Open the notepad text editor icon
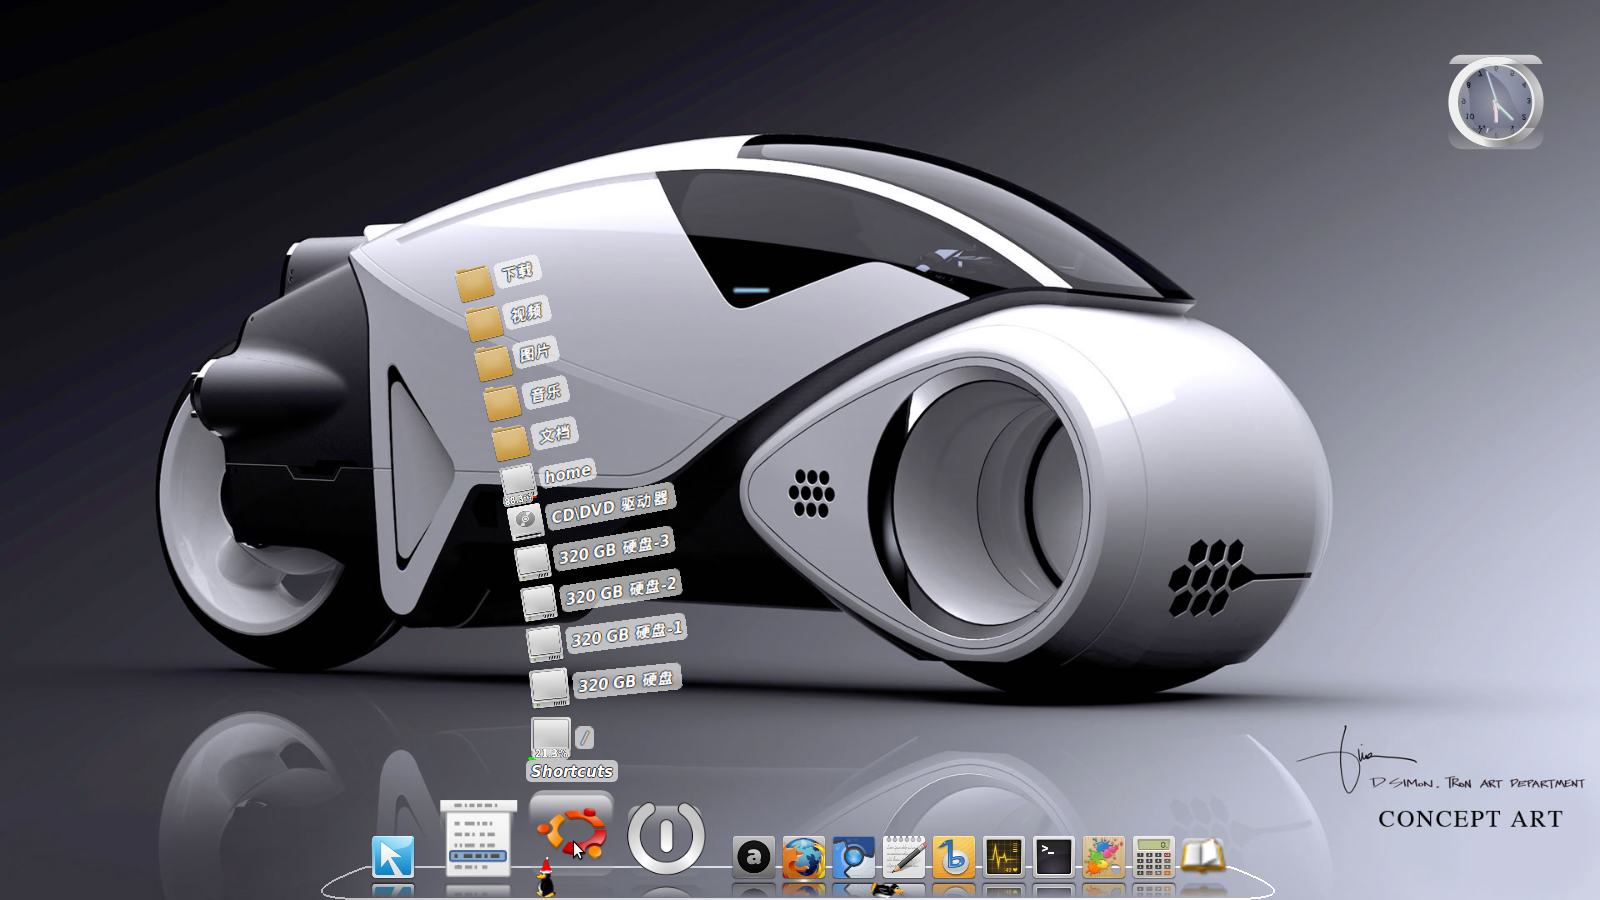The image size is (1600, 900). click(x=904, y=857)
